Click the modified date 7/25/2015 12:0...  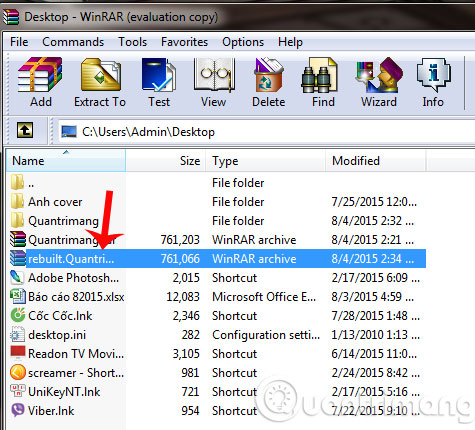click(x=374, y=202)
